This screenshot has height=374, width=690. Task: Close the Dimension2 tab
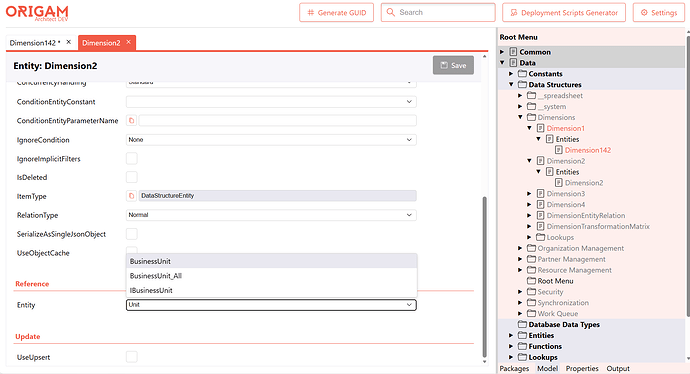[128, 42]
